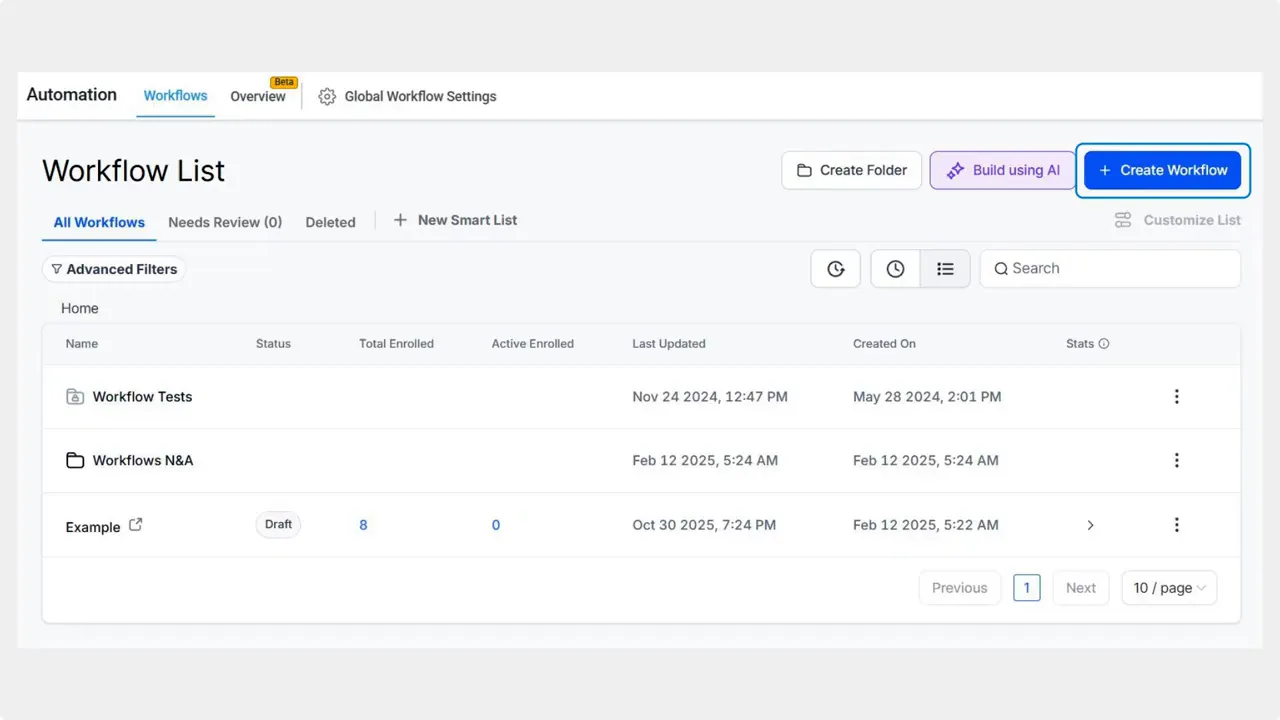Click the external link icon beside Example
Viewport: 1280px width, 720px height.
(136, 523)
